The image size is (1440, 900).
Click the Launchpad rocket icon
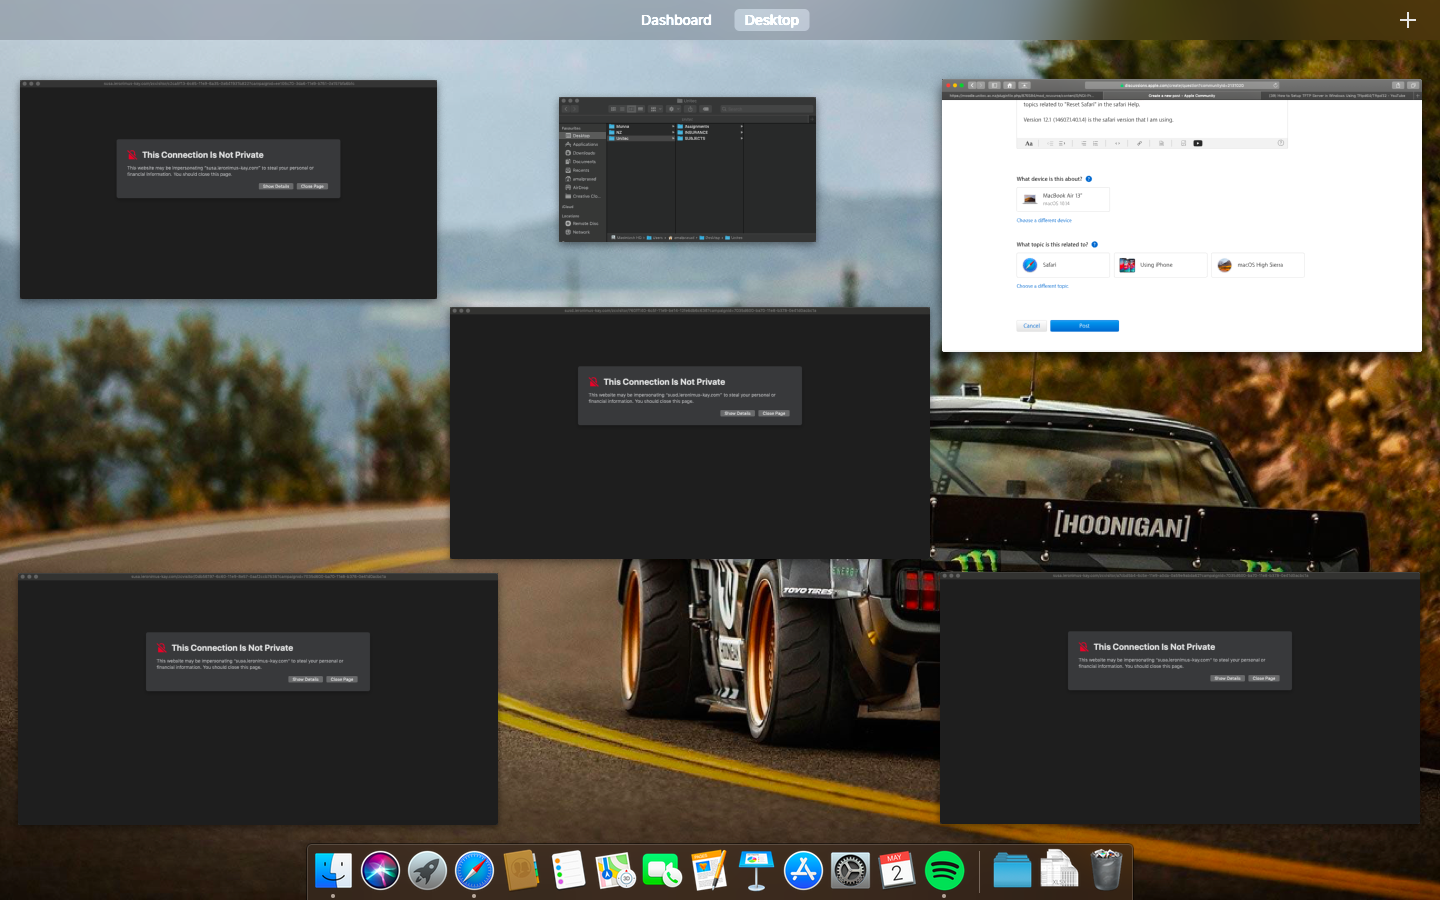tap(427, 871)
